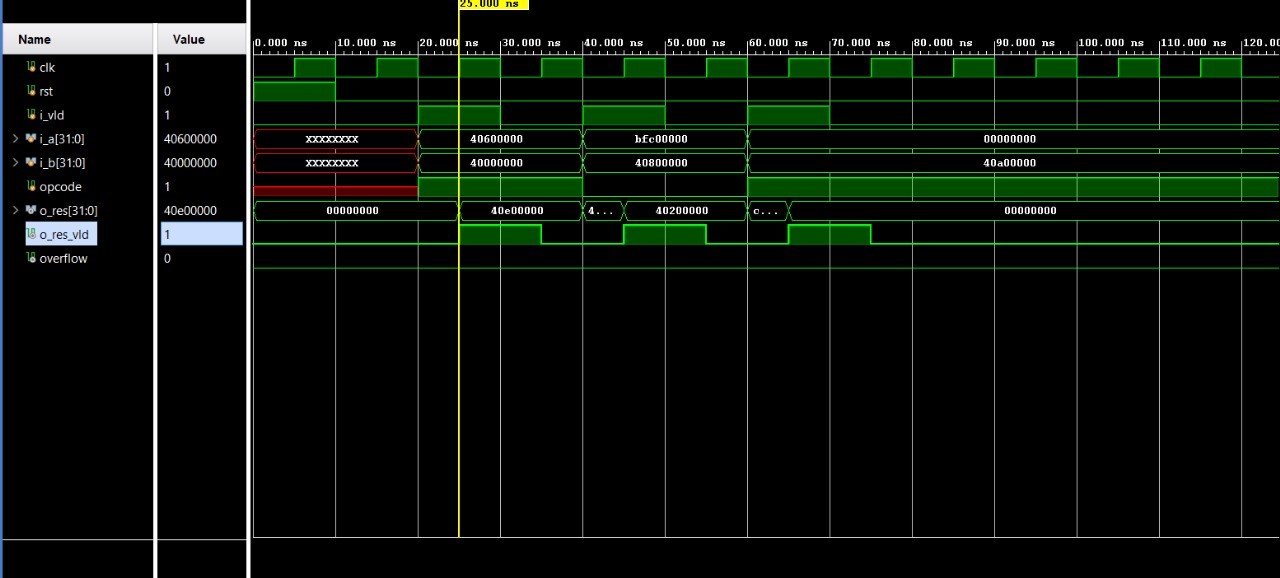Click the 40200000 segment in o_res waveform

click(x=684, y=211)
